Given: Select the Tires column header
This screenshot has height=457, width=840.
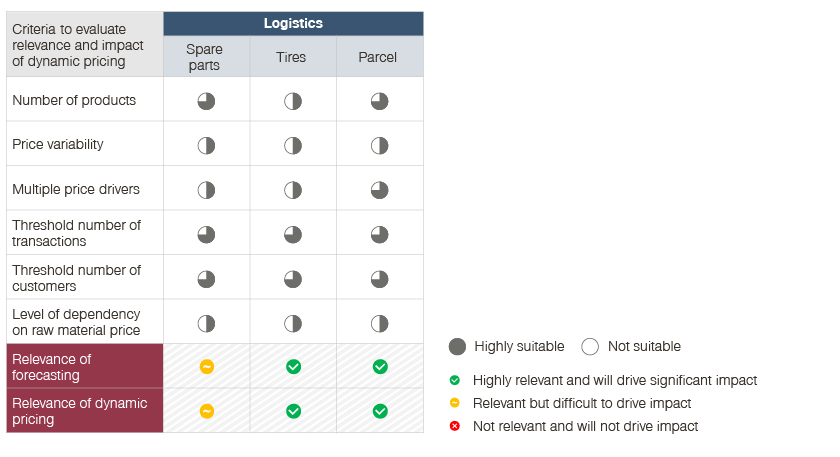Looking at the screenshot, I should click(x=292, y=57).
